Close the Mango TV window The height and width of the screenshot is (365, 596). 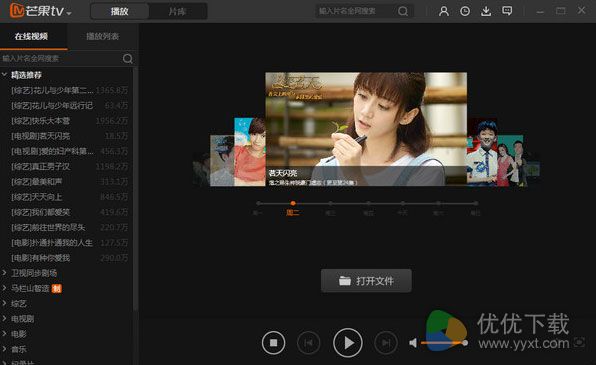click(581, 10)
